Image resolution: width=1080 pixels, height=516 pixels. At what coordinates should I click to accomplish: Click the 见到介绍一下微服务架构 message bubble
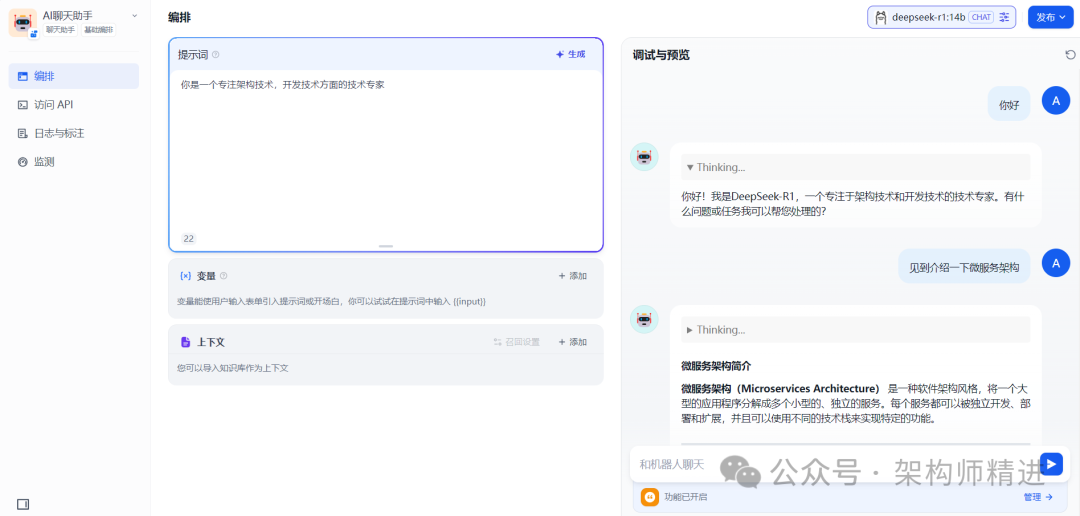tap(964, 266)
